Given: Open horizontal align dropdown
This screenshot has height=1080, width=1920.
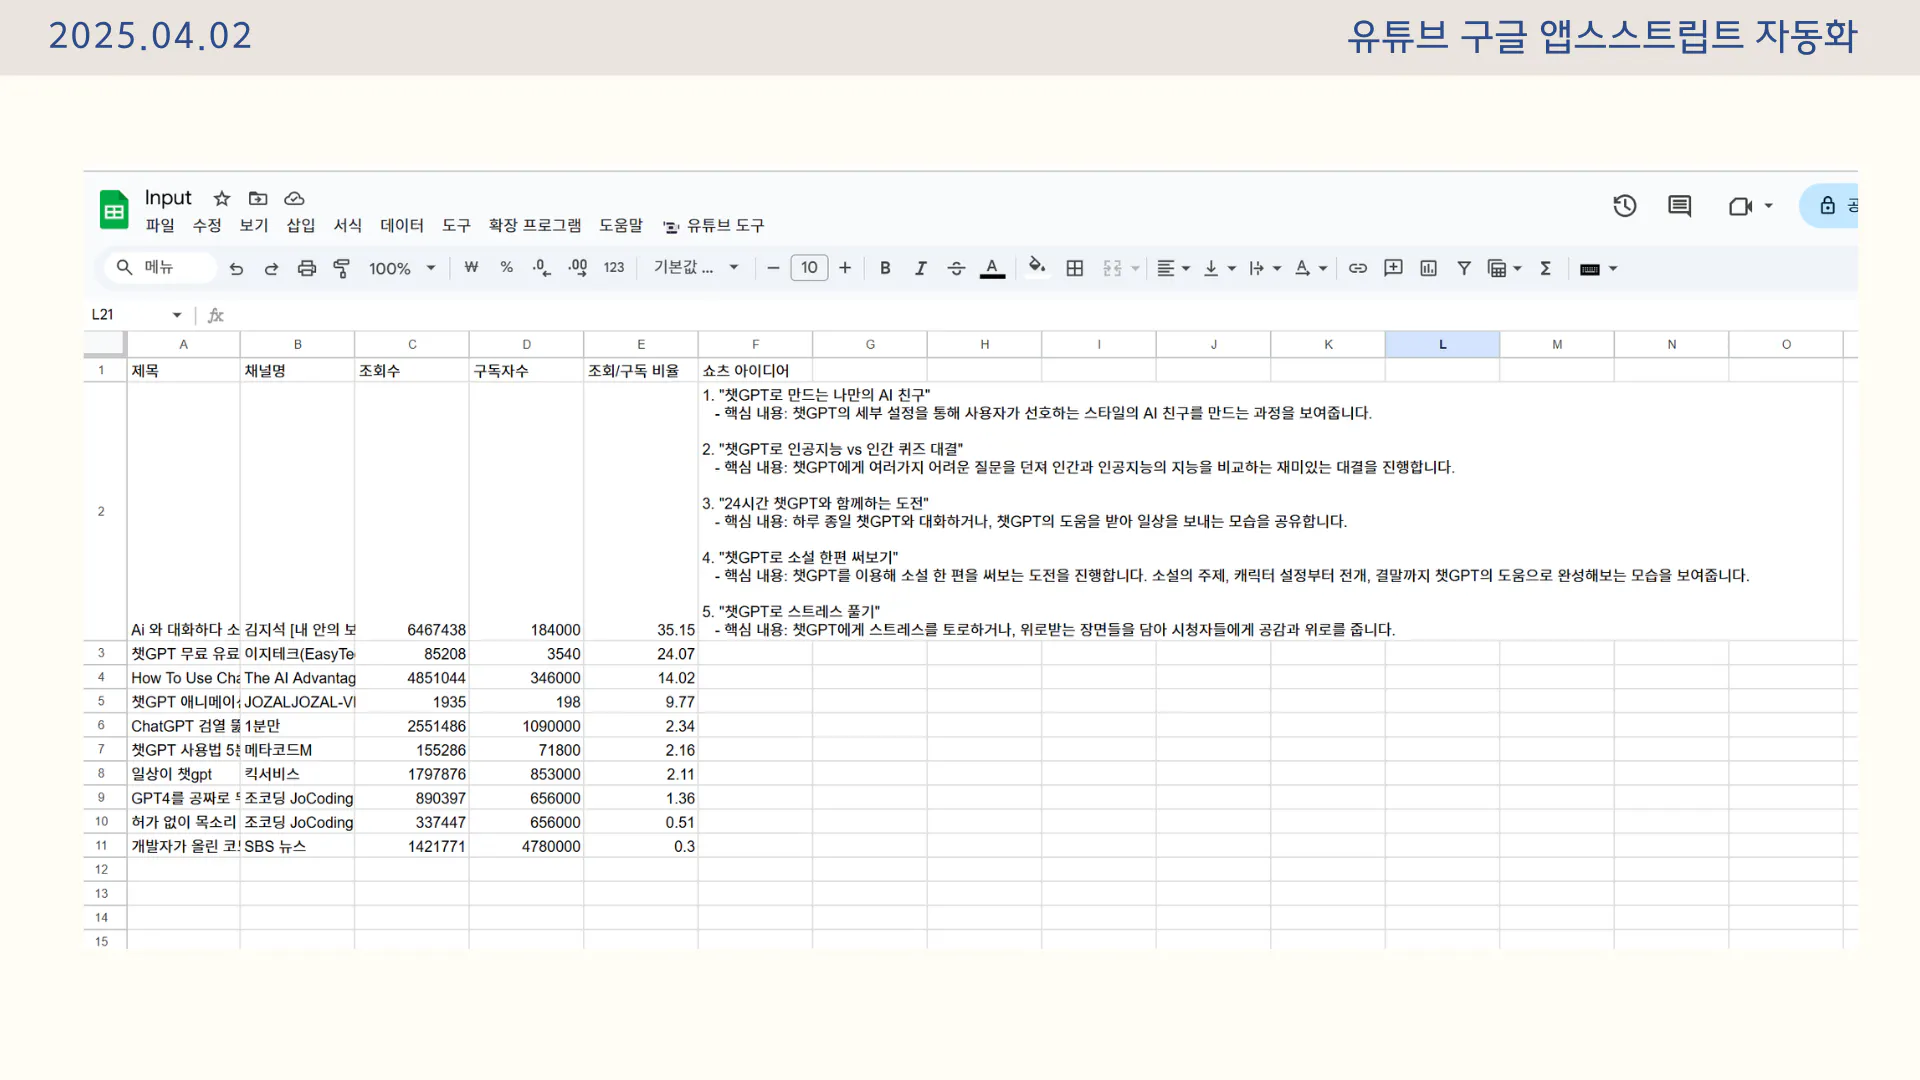Looking at the screenshot, I should (1173, 268).
